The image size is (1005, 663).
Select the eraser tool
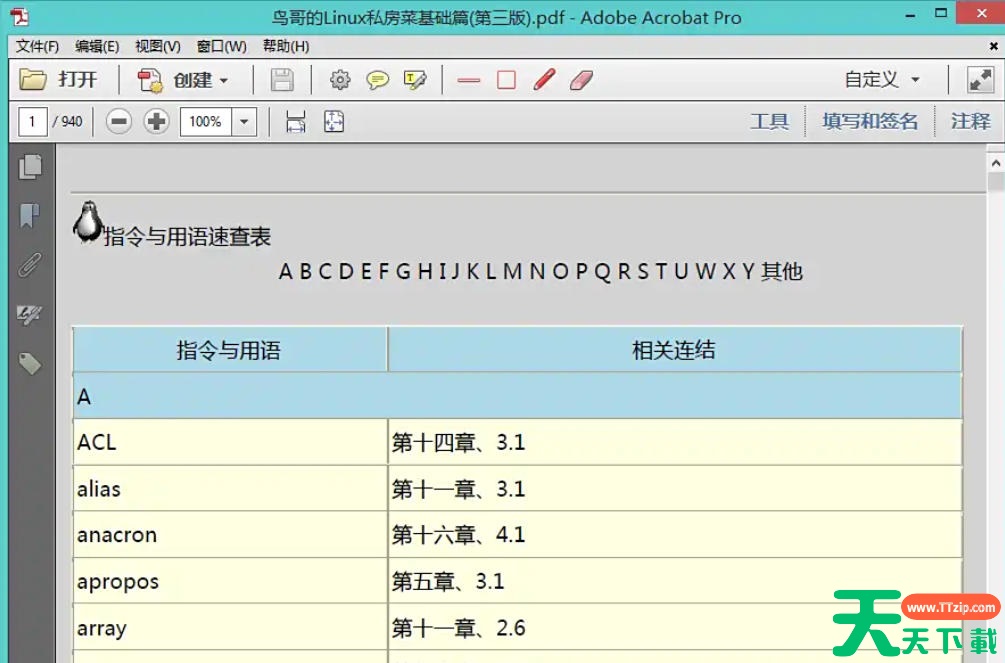click(x=582, y=80)
